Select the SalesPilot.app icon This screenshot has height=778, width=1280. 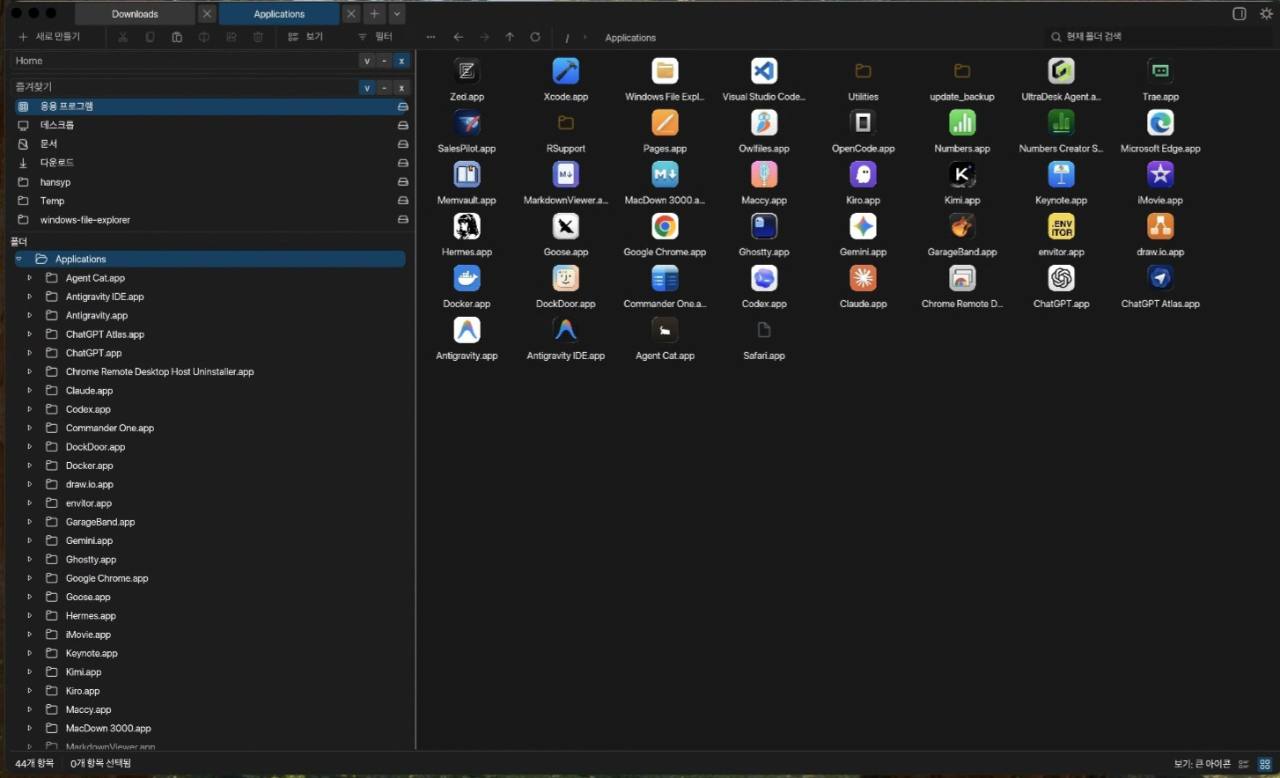point(466,123)
